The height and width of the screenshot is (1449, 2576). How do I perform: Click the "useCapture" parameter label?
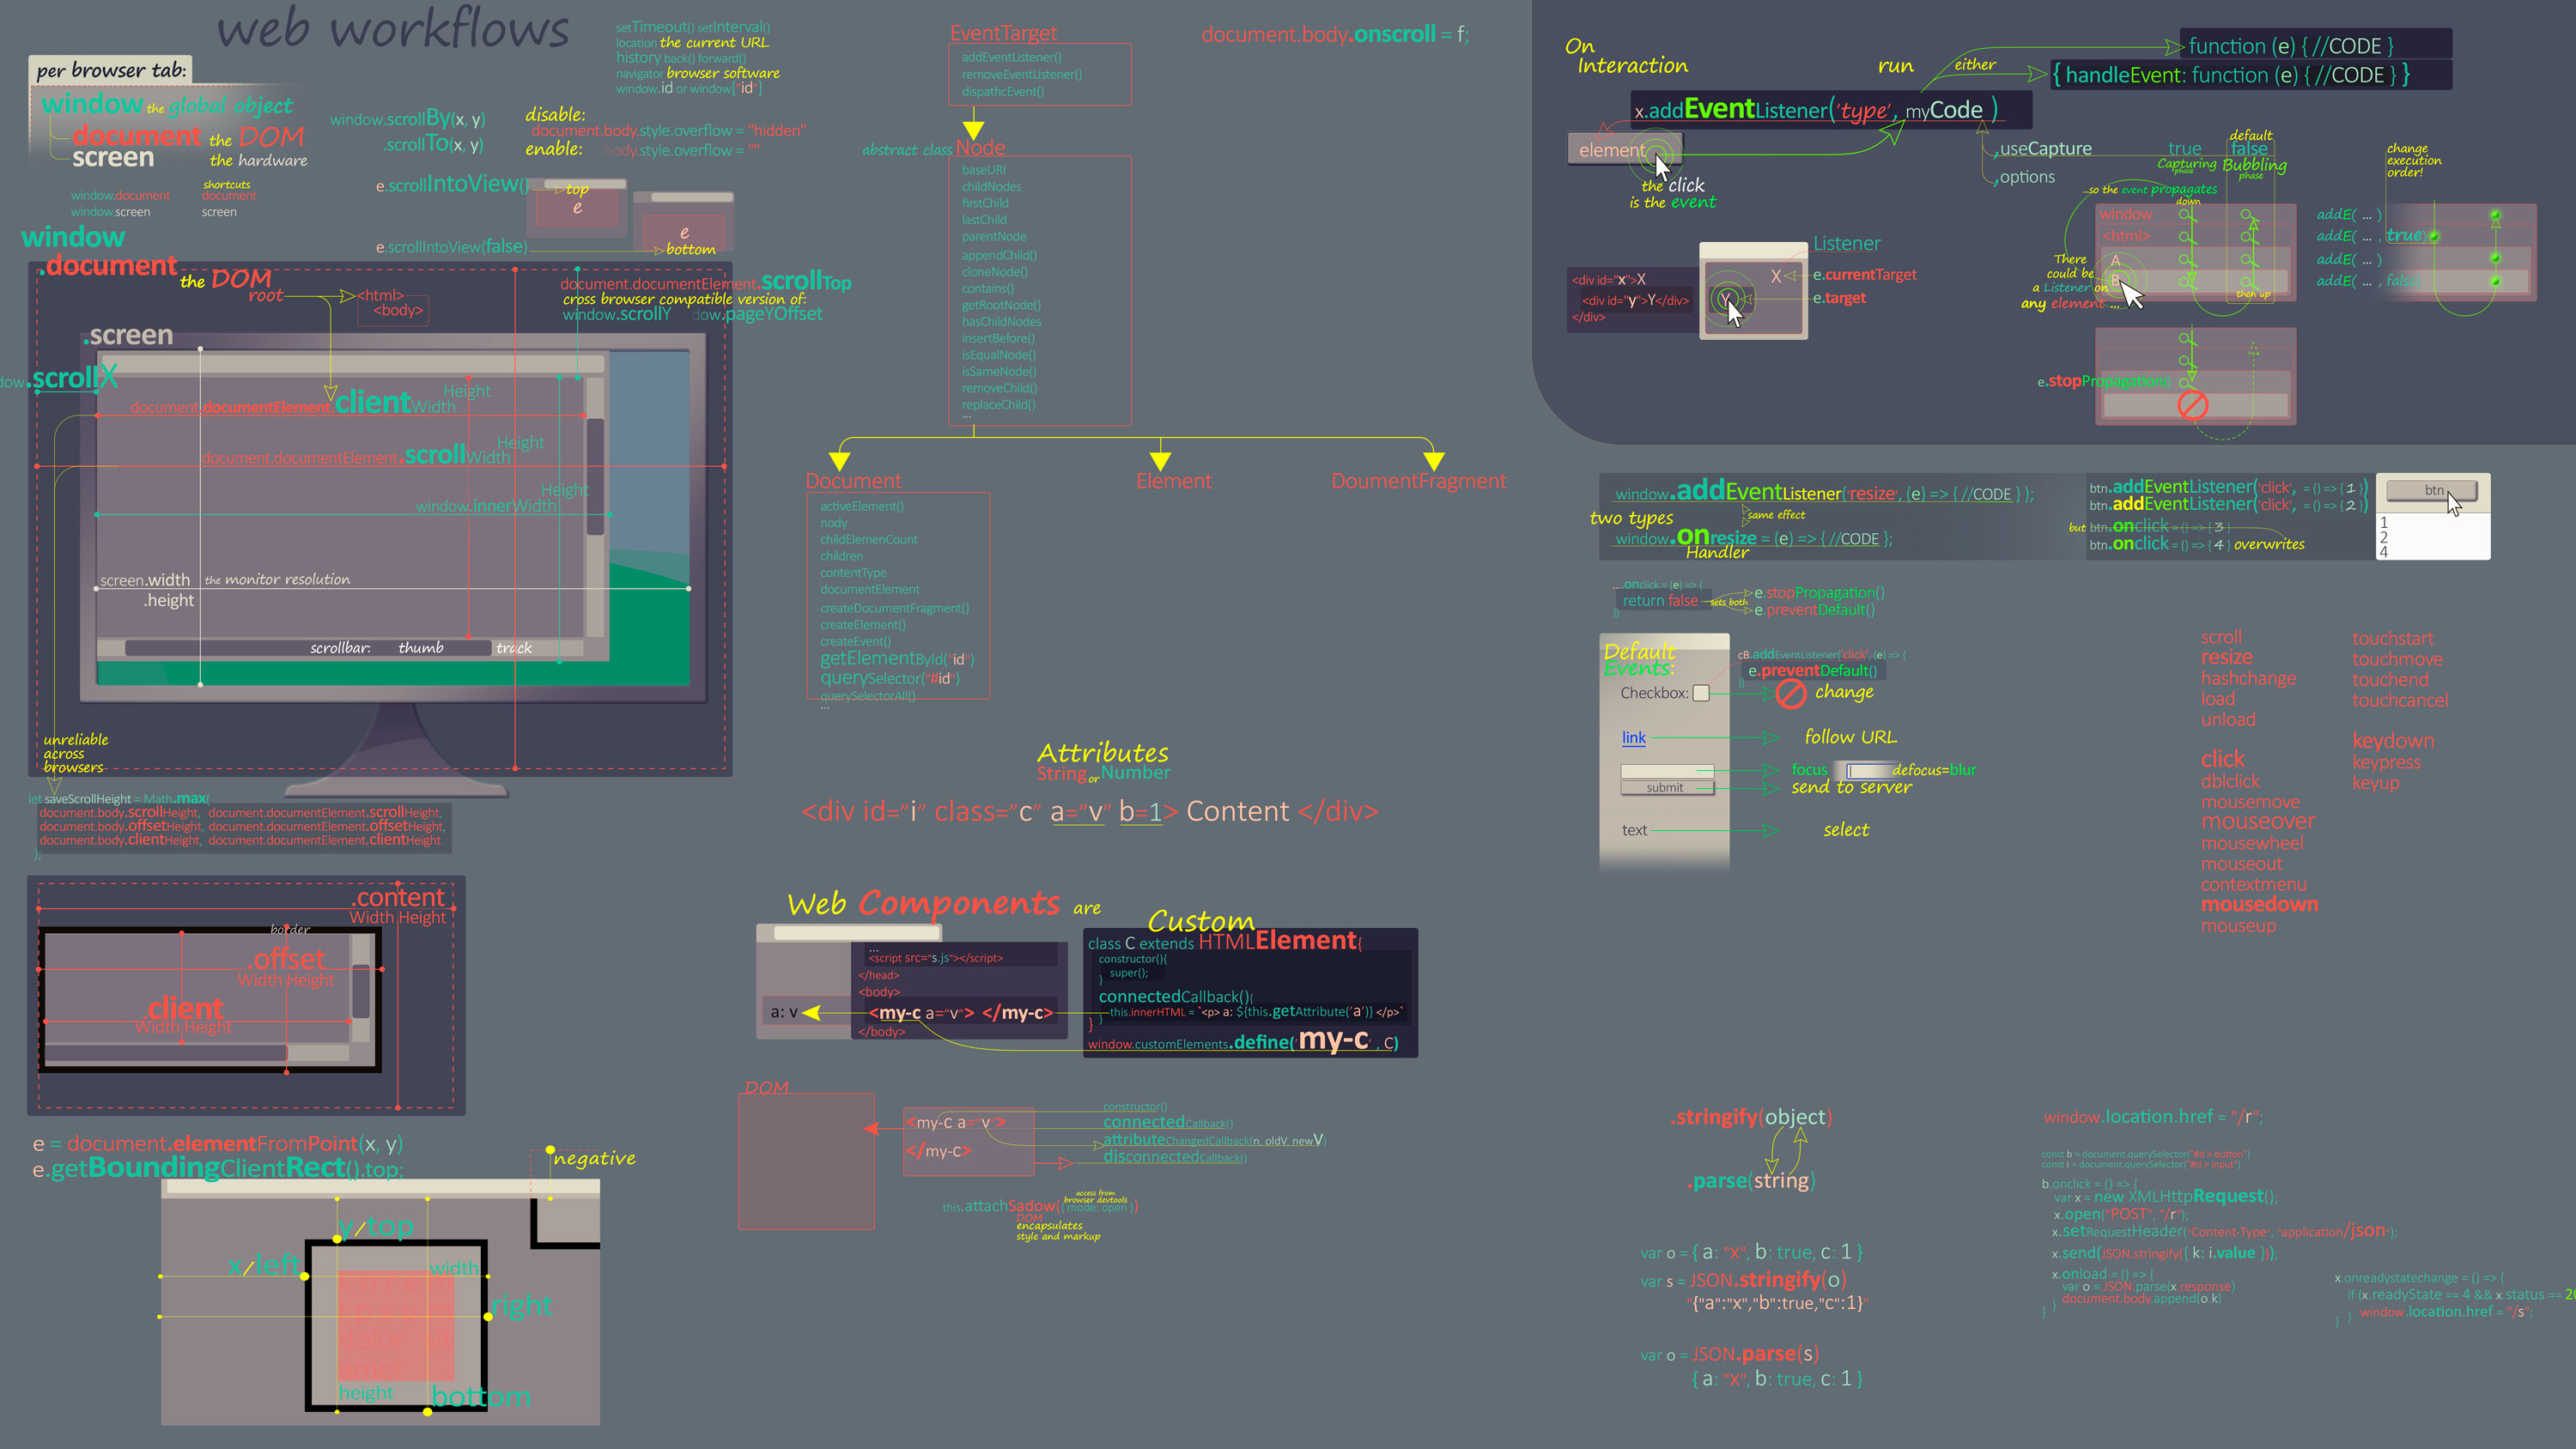[x=2045, y=149]
